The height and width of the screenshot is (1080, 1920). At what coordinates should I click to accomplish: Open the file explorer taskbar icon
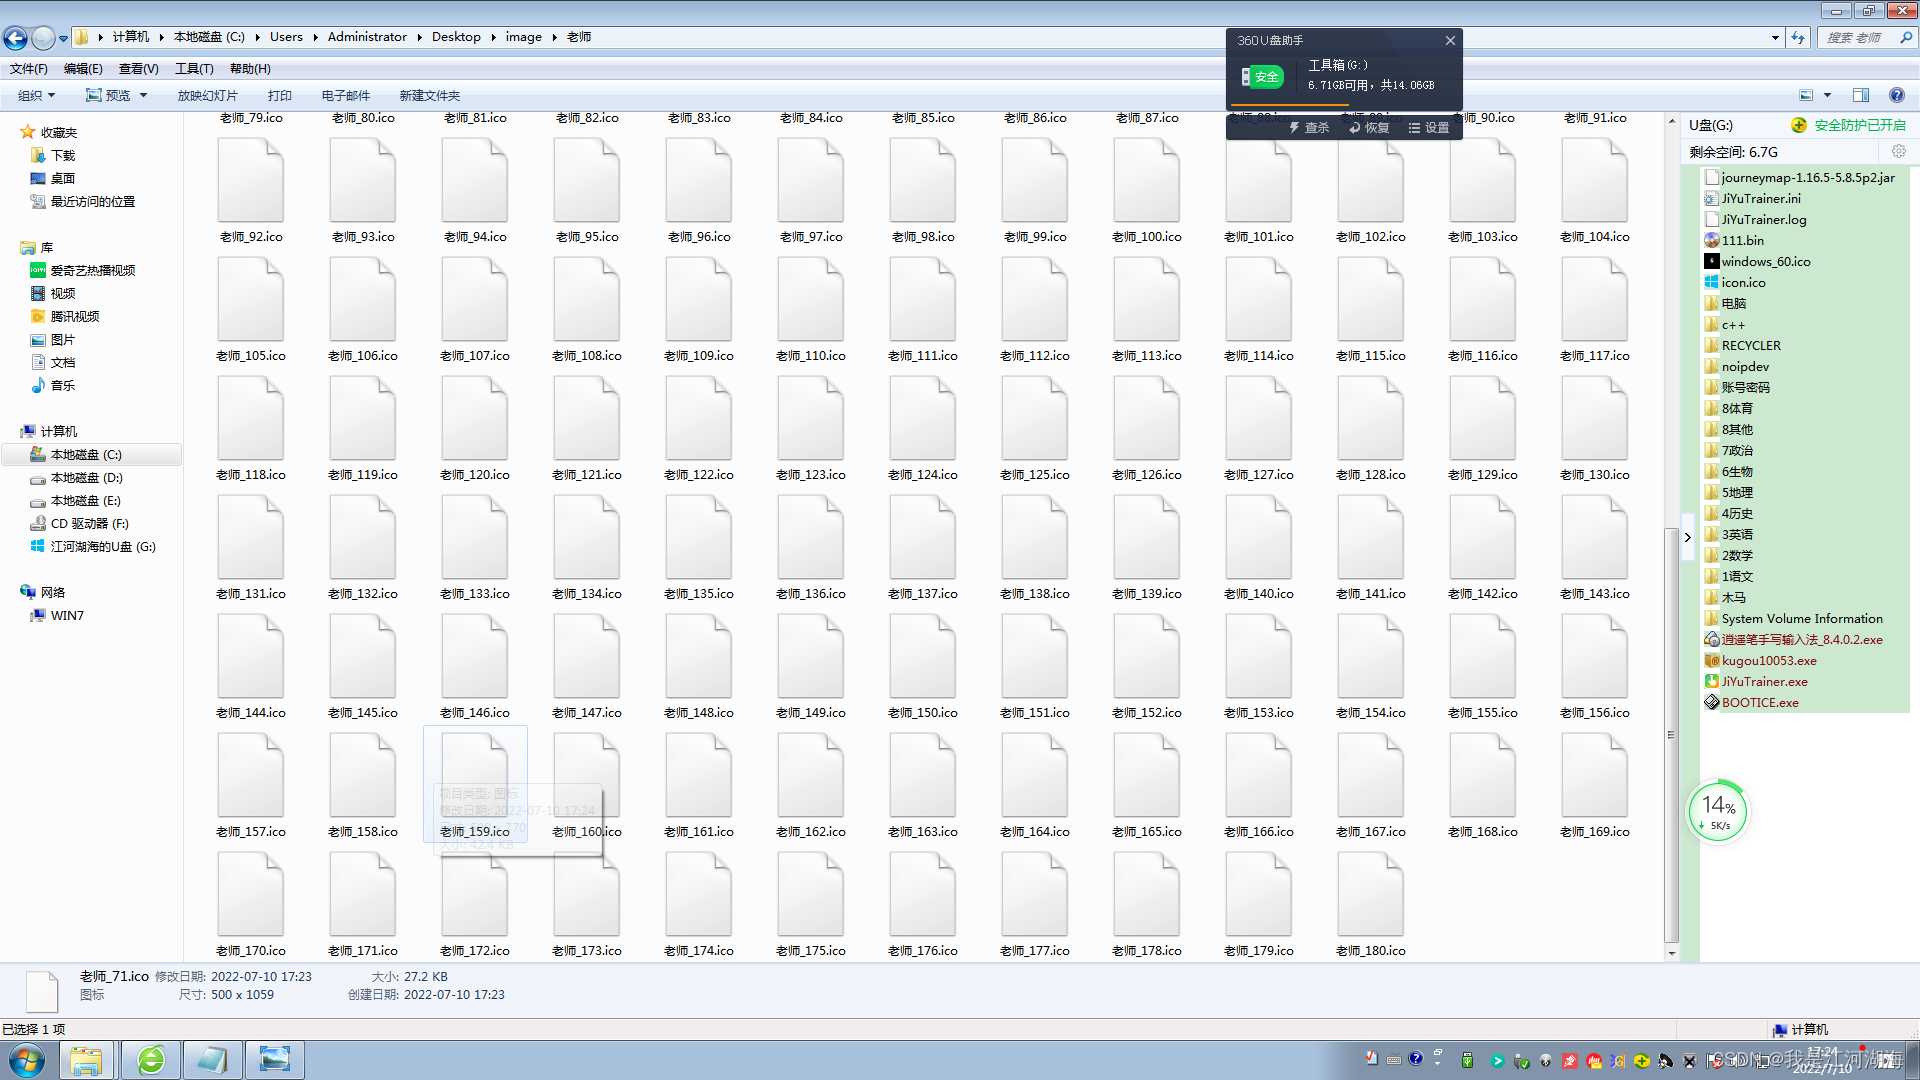click(x=86, y=1060)
